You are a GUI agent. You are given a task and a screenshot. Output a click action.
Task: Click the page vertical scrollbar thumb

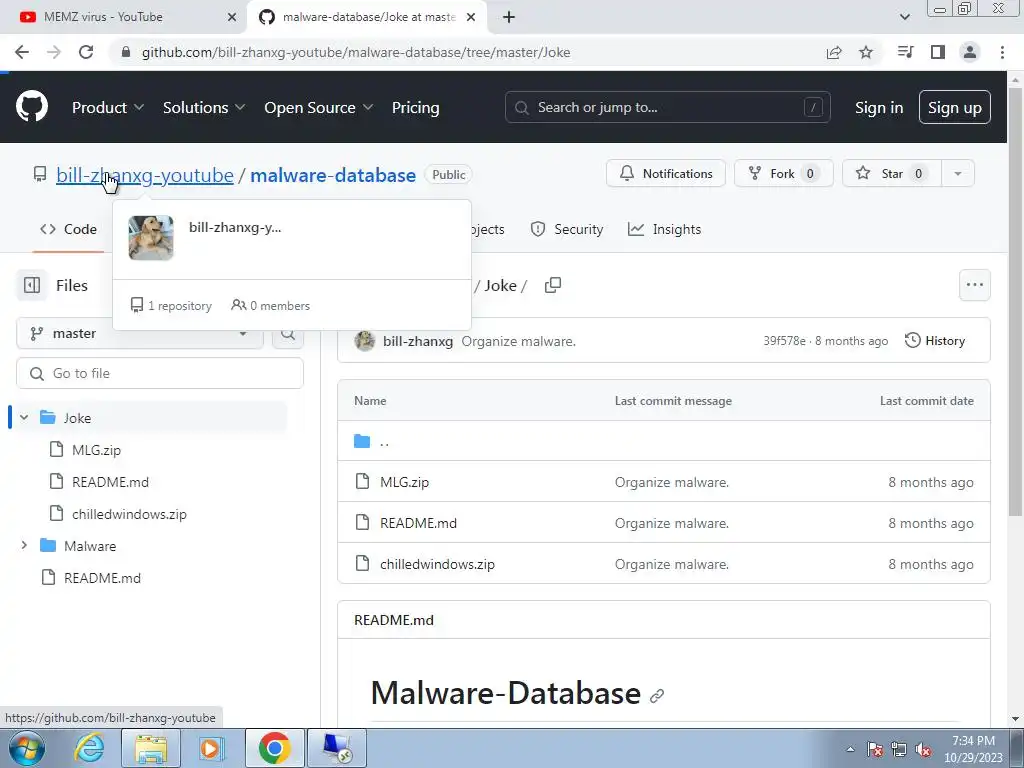1015,300
